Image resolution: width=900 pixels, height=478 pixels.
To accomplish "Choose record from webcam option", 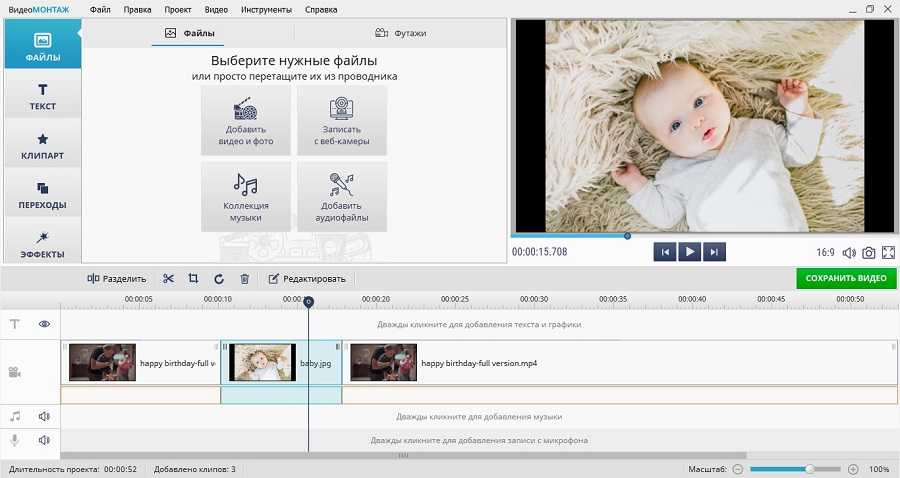I will click(x=341, y=121).
